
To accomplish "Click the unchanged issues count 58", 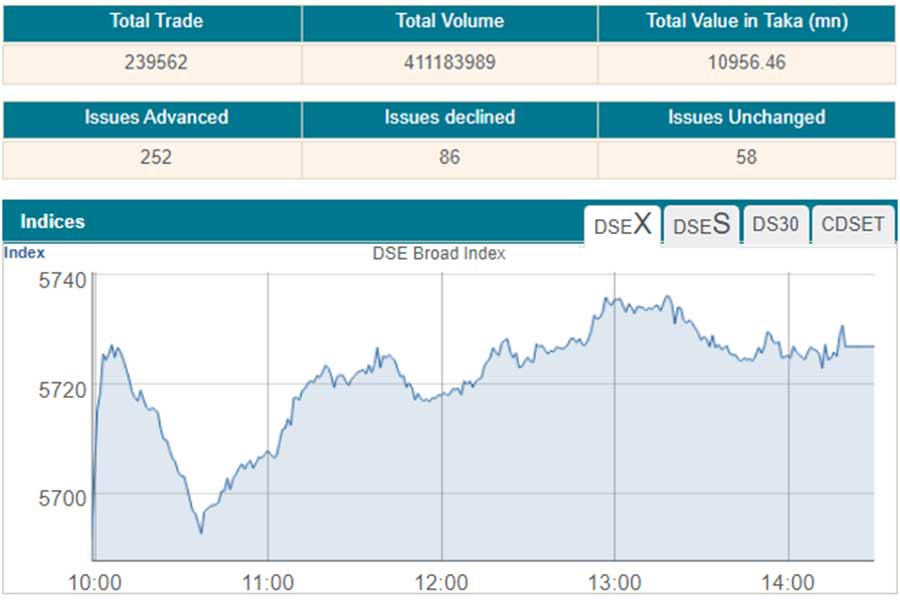I will tap(746, 157).
